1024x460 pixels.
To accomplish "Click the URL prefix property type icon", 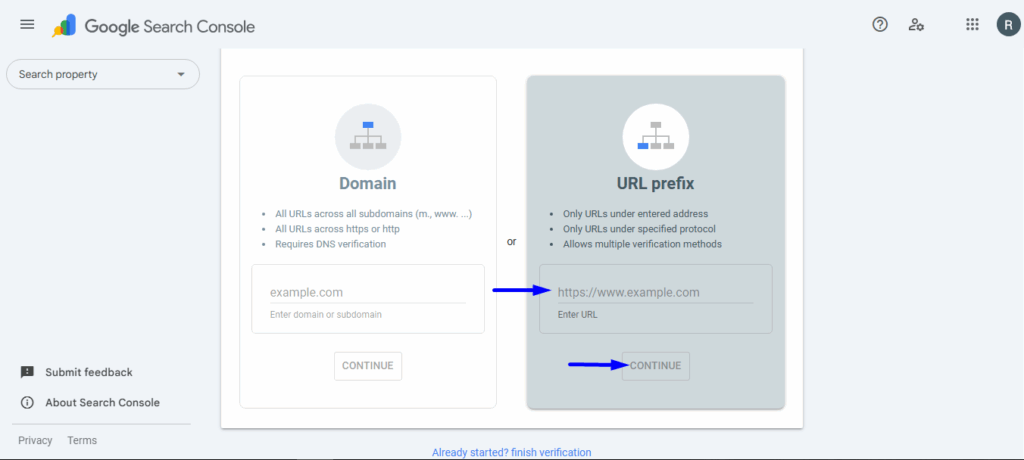I will [x=656, y=137].
